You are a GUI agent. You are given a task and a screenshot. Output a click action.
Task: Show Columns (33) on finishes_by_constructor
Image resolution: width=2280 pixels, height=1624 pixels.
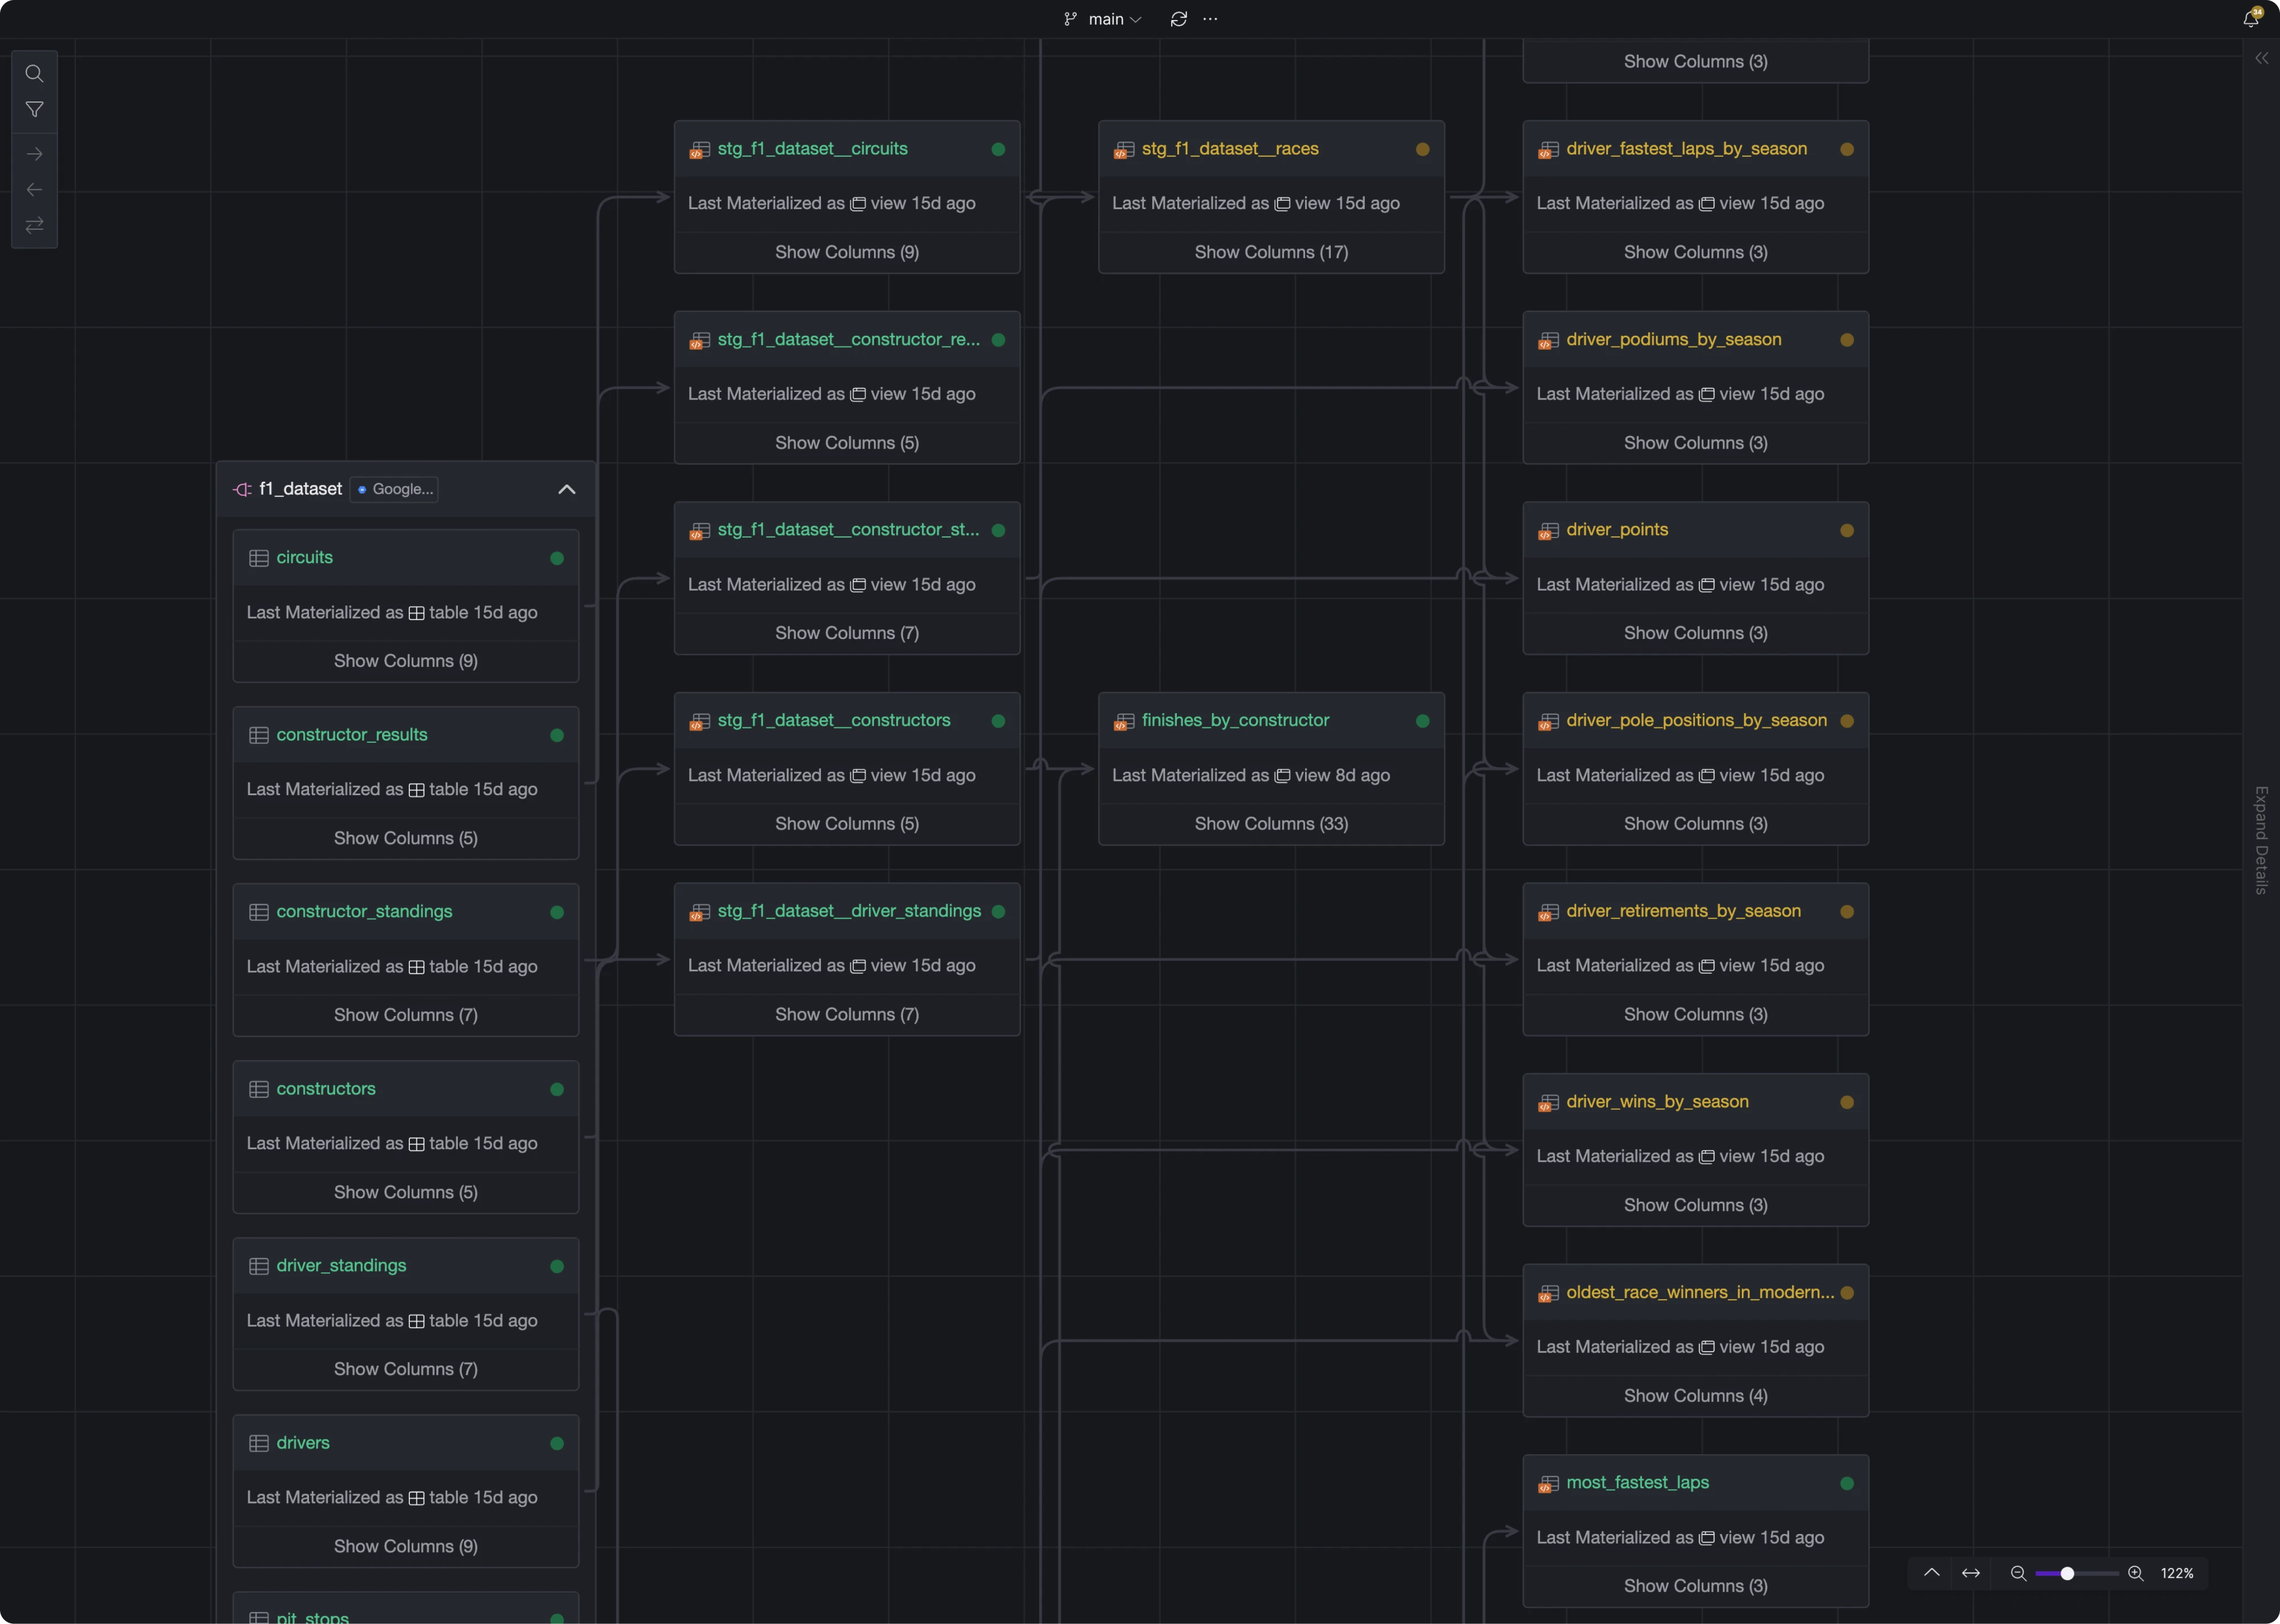1271,823
